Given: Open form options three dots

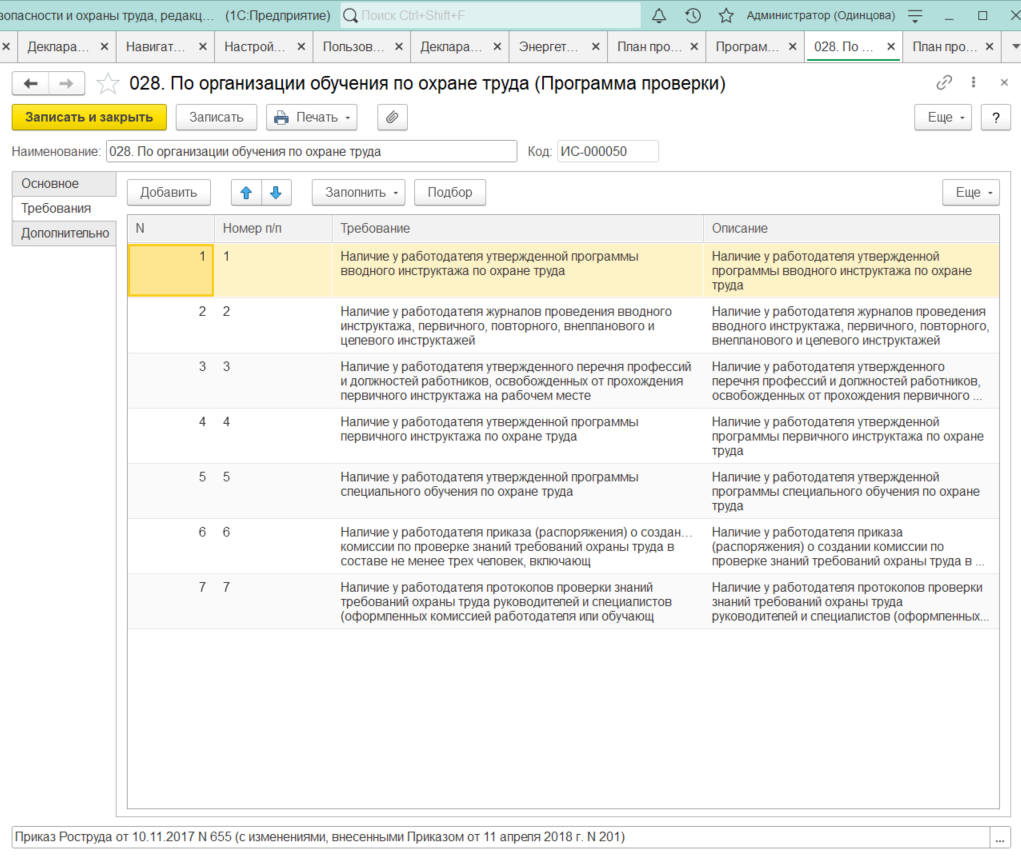Looking at the screenshot, I should pyautogui.click(x=973, y=83).
